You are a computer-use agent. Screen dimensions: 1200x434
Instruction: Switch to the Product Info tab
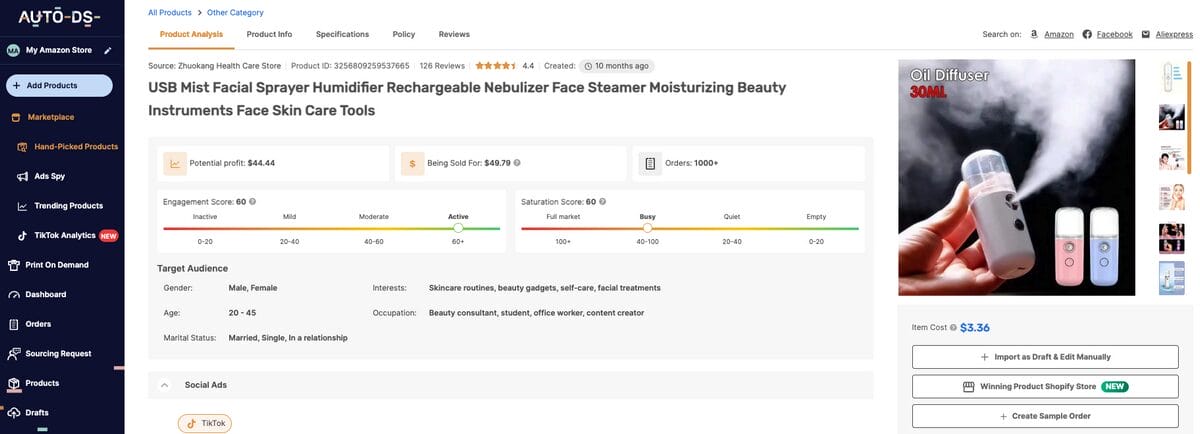[x=270, y=34]
